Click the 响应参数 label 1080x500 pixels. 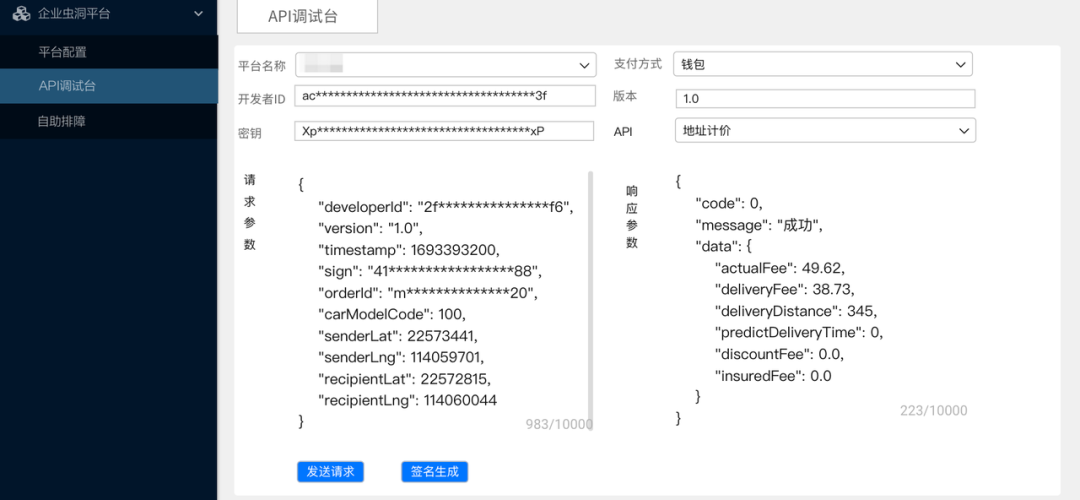click(x=632, y=217)
